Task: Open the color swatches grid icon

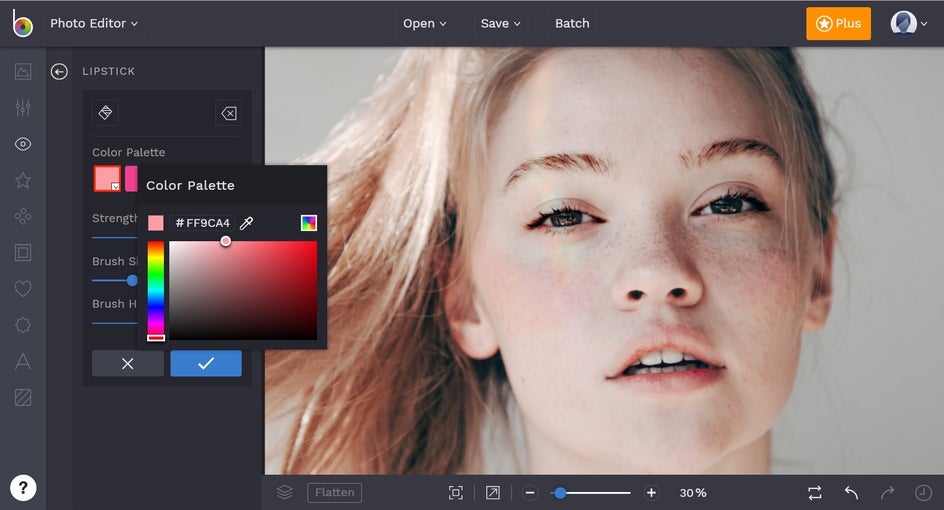Action: pyautogui.click(x=309, y=223)
